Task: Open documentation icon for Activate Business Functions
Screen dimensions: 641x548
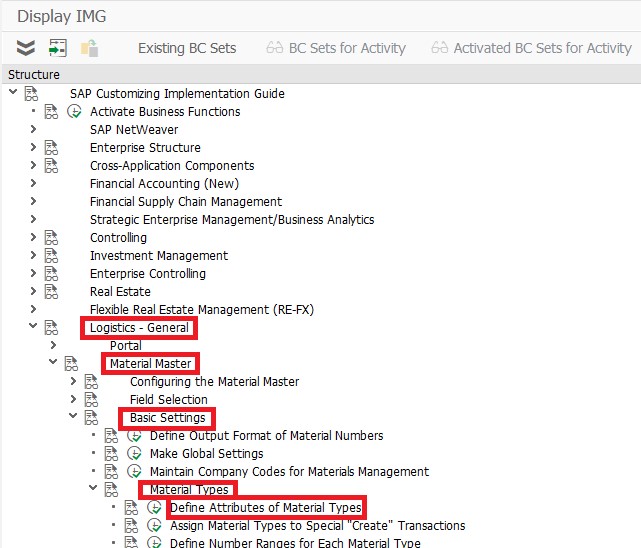Action: pos(51,112)
